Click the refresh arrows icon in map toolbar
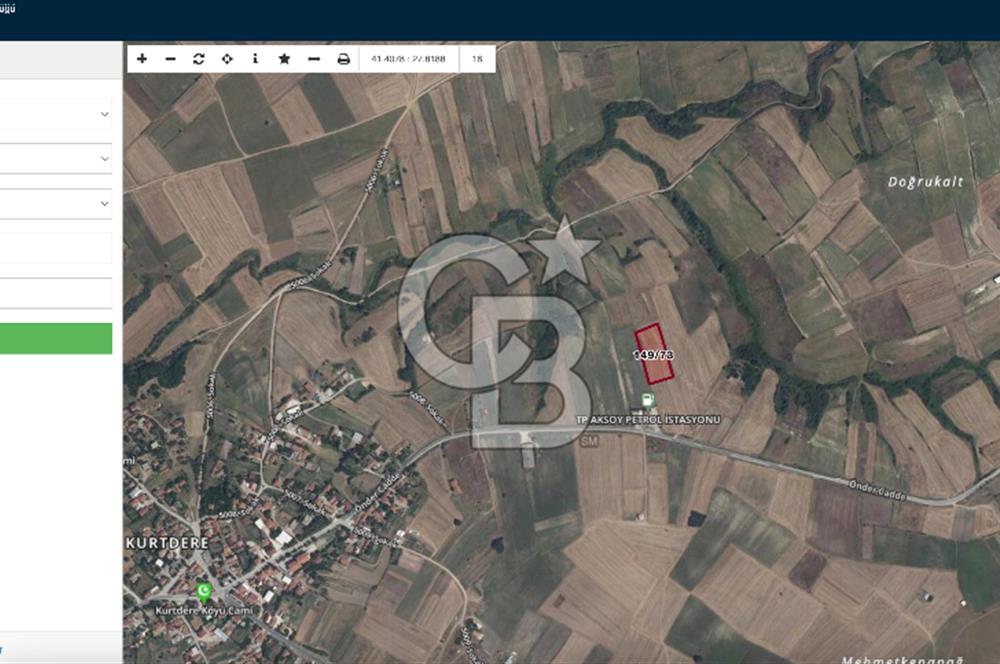This screenshot has height=664, width=1000. pos(198,59)
